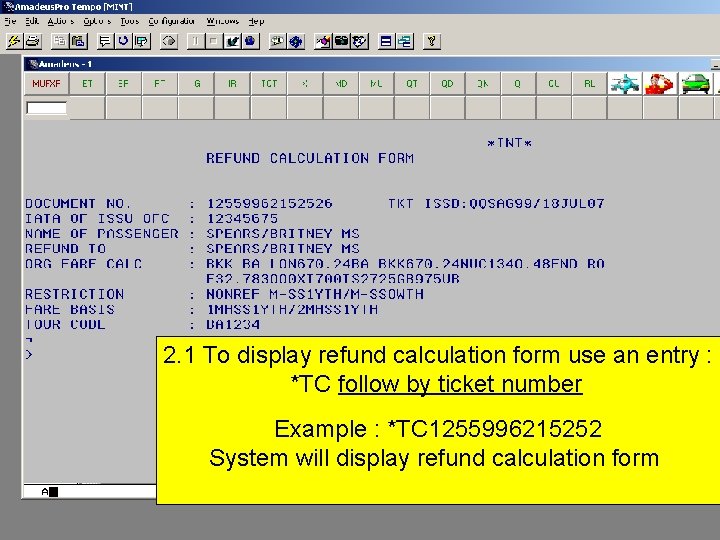720x540 pixels.
Task: Click the printer icon in toolbar
Action: 33,41
